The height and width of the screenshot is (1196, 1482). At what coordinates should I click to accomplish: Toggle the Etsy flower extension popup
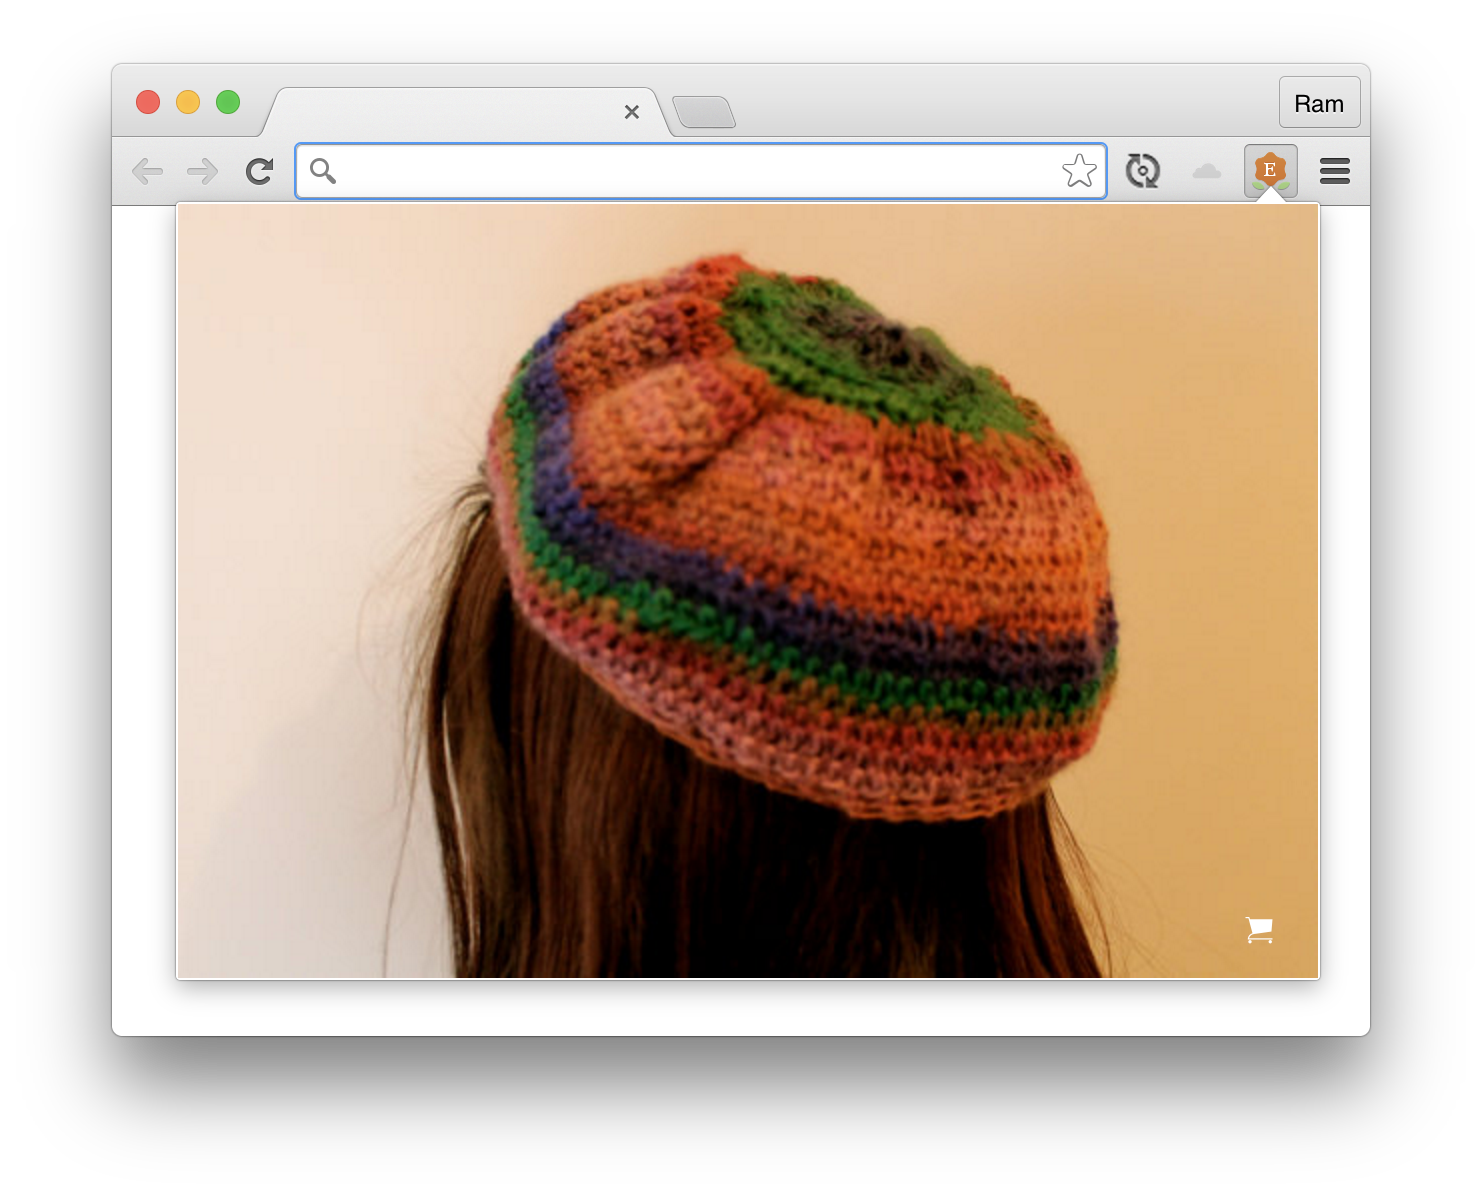[1270, 171]
